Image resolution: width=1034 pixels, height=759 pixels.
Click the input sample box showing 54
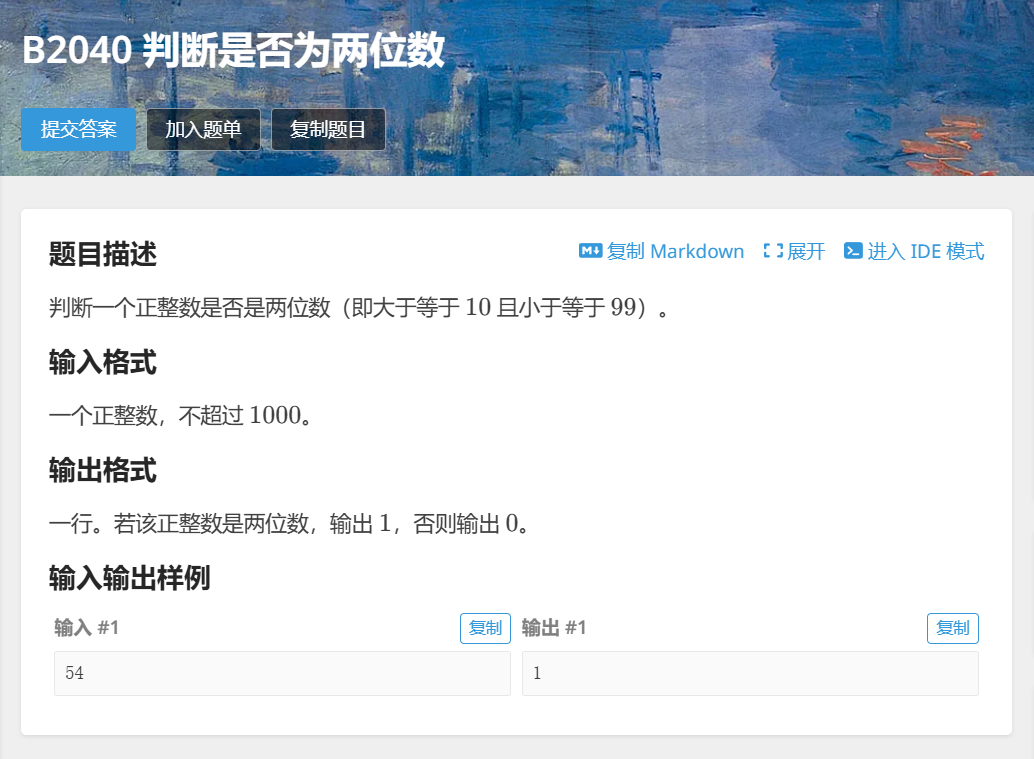pos(281,673)
